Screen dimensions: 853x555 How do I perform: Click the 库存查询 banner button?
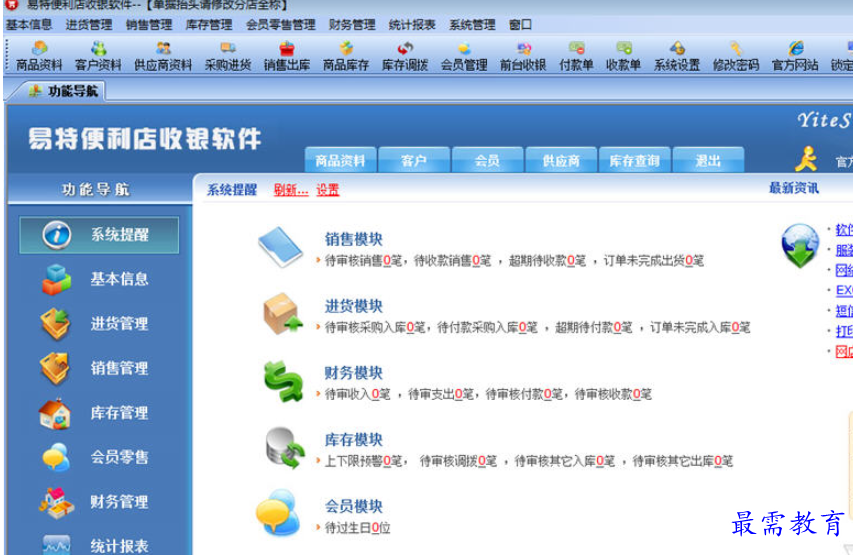634,160
